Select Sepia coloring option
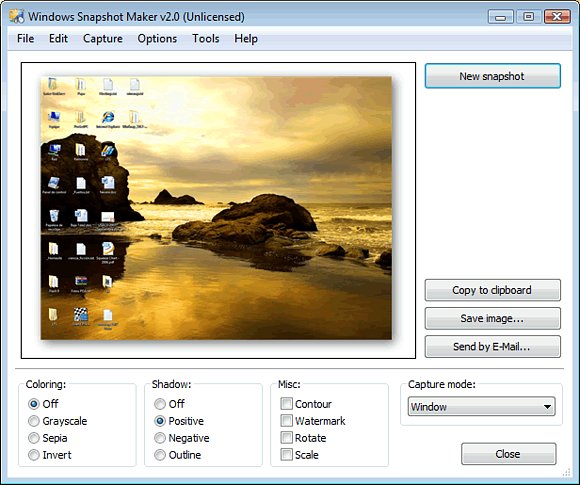The width and height of the screenshot is (580, 485). point(34,438)
